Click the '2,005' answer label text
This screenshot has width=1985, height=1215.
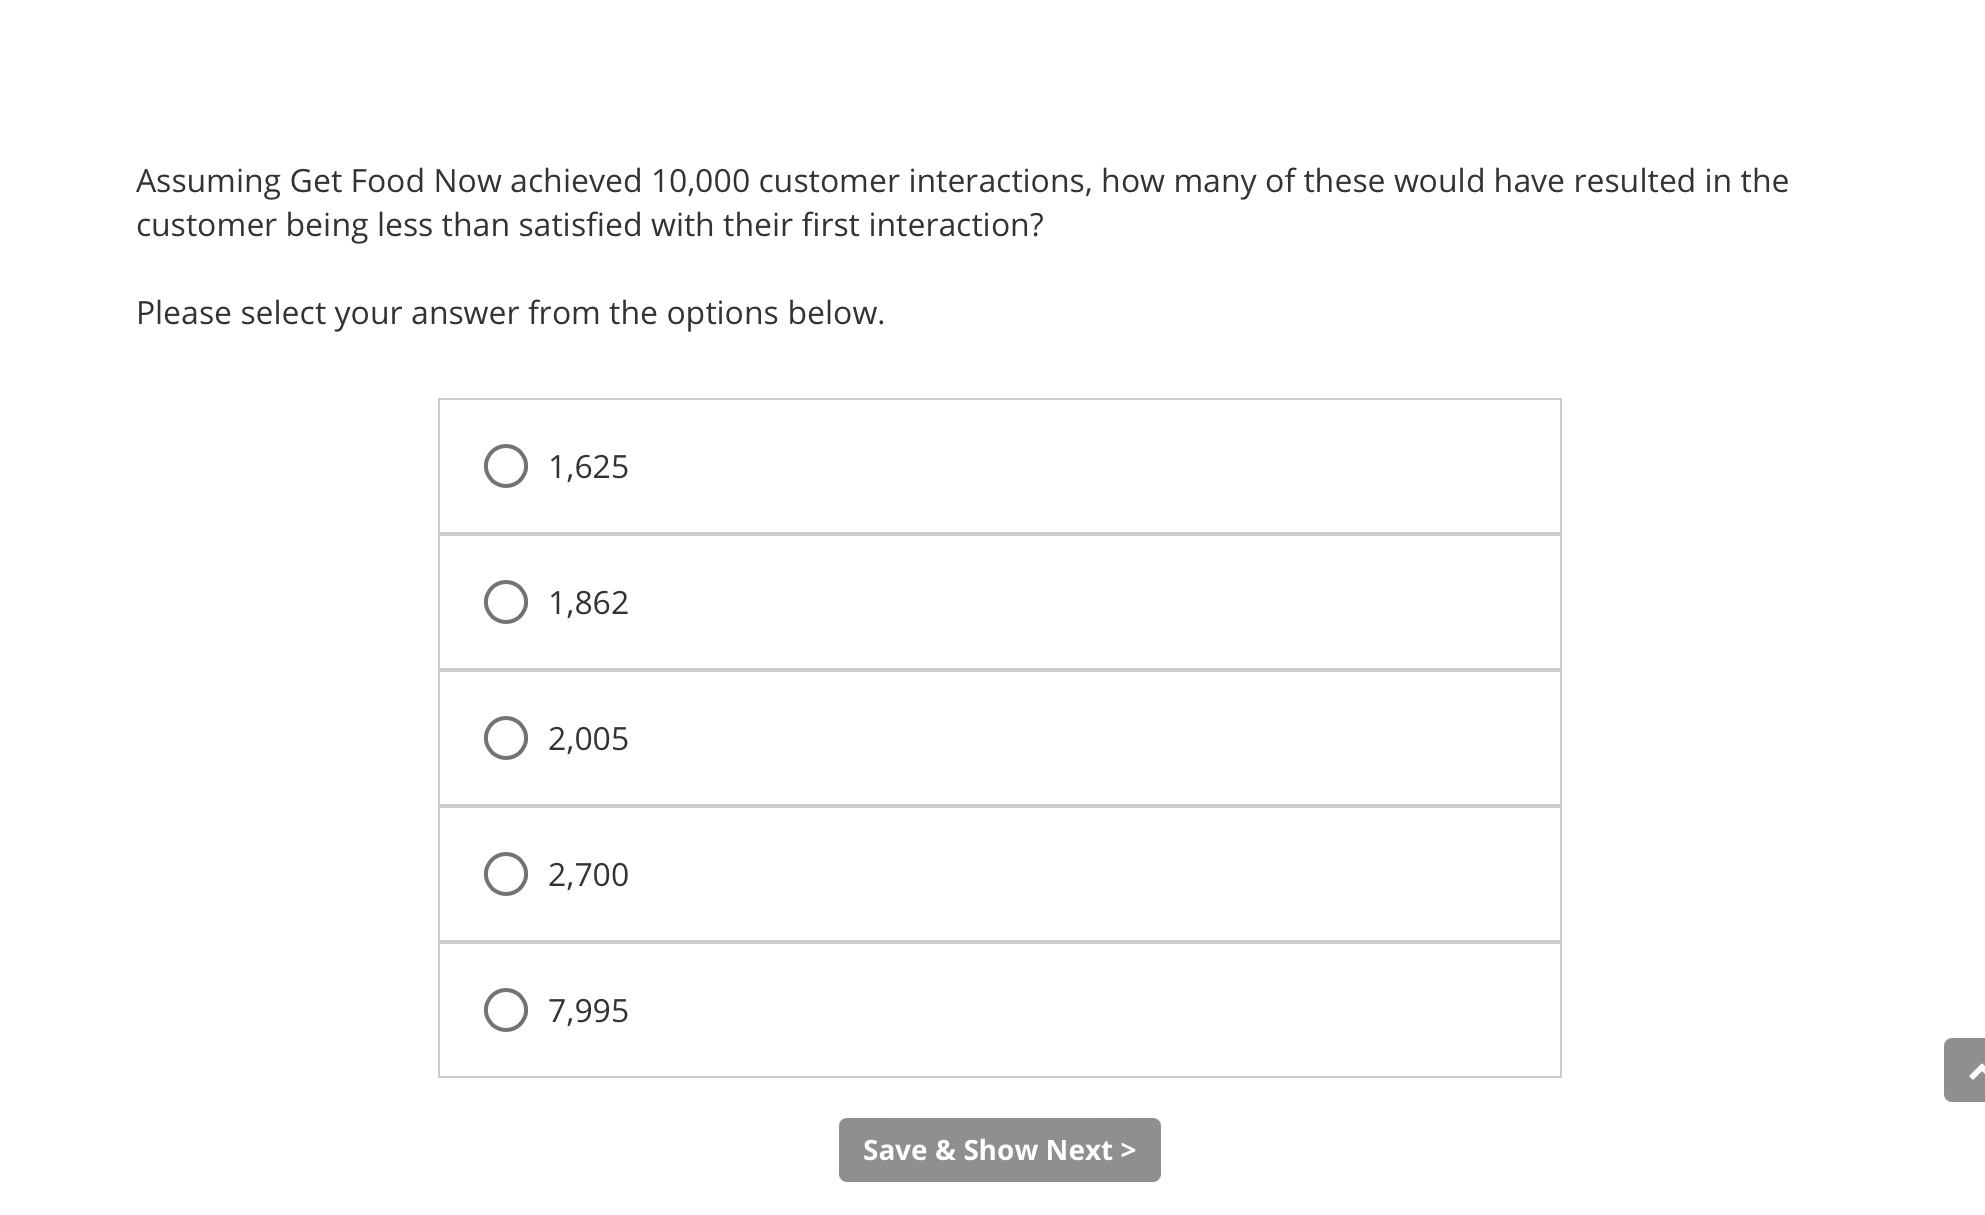(588, 739)
